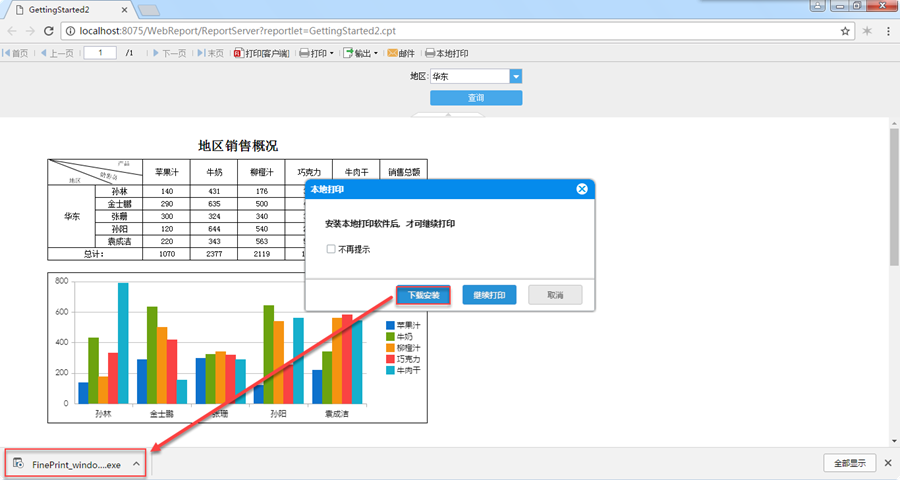Image resolution: width=900 pixels, height=480 pixels.
Task: Close the 本地打印 dialog with the X icon
Action: [x=582, y=189]
